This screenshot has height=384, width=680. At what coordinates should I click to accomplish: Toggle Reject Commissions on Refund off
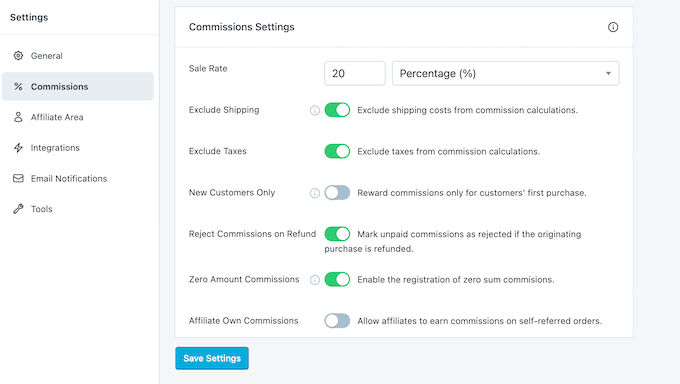coord(337,233)
